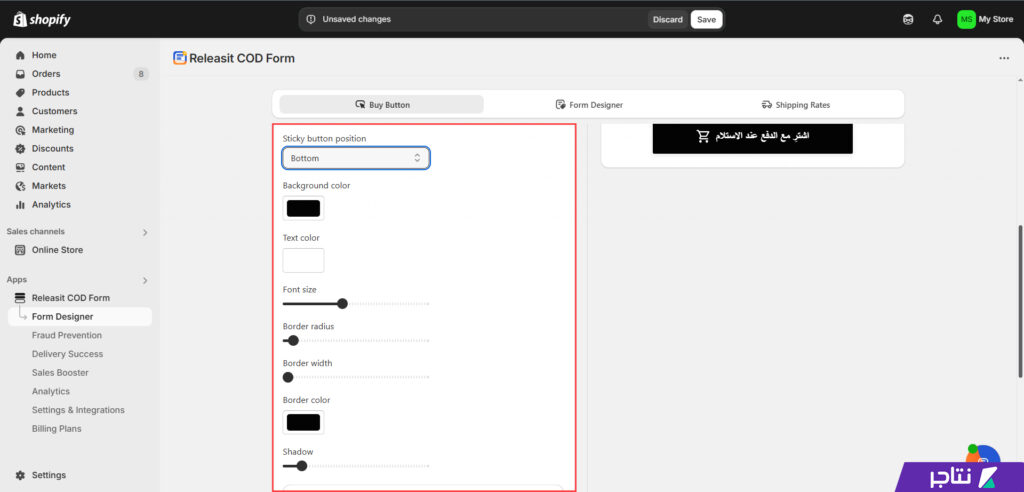Click the Border radius slider handle
This screenshot has width=1024, height=492.
click(x=293, y=340)
